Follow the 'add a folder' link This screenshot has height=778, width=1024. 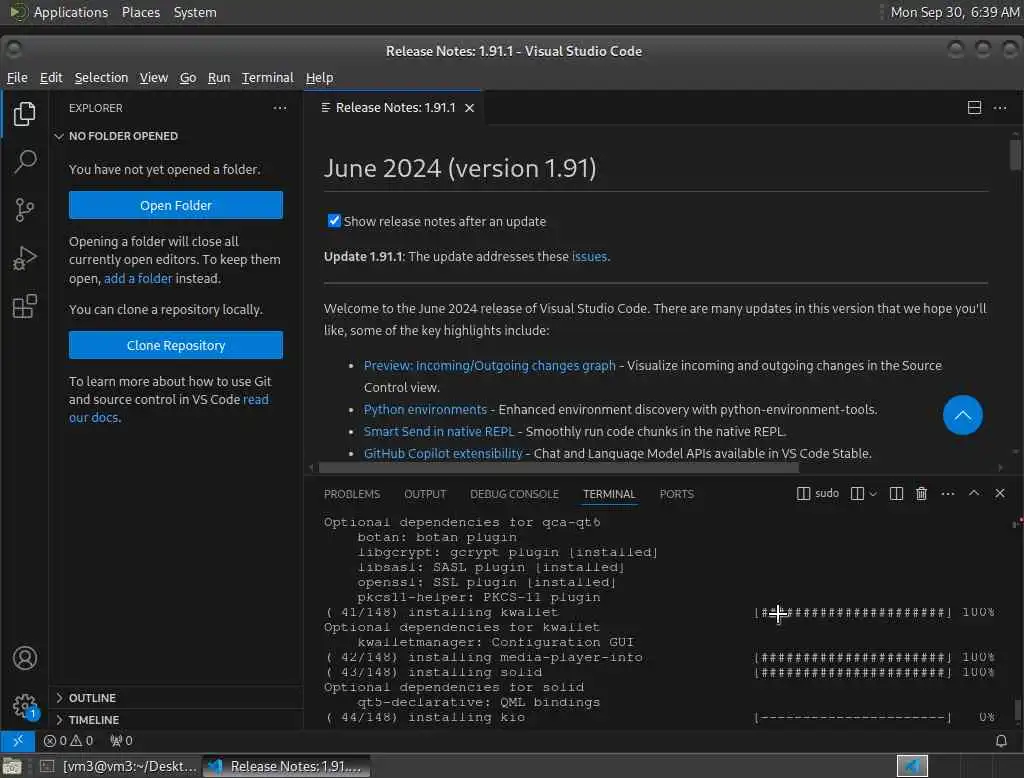(138, 278)
